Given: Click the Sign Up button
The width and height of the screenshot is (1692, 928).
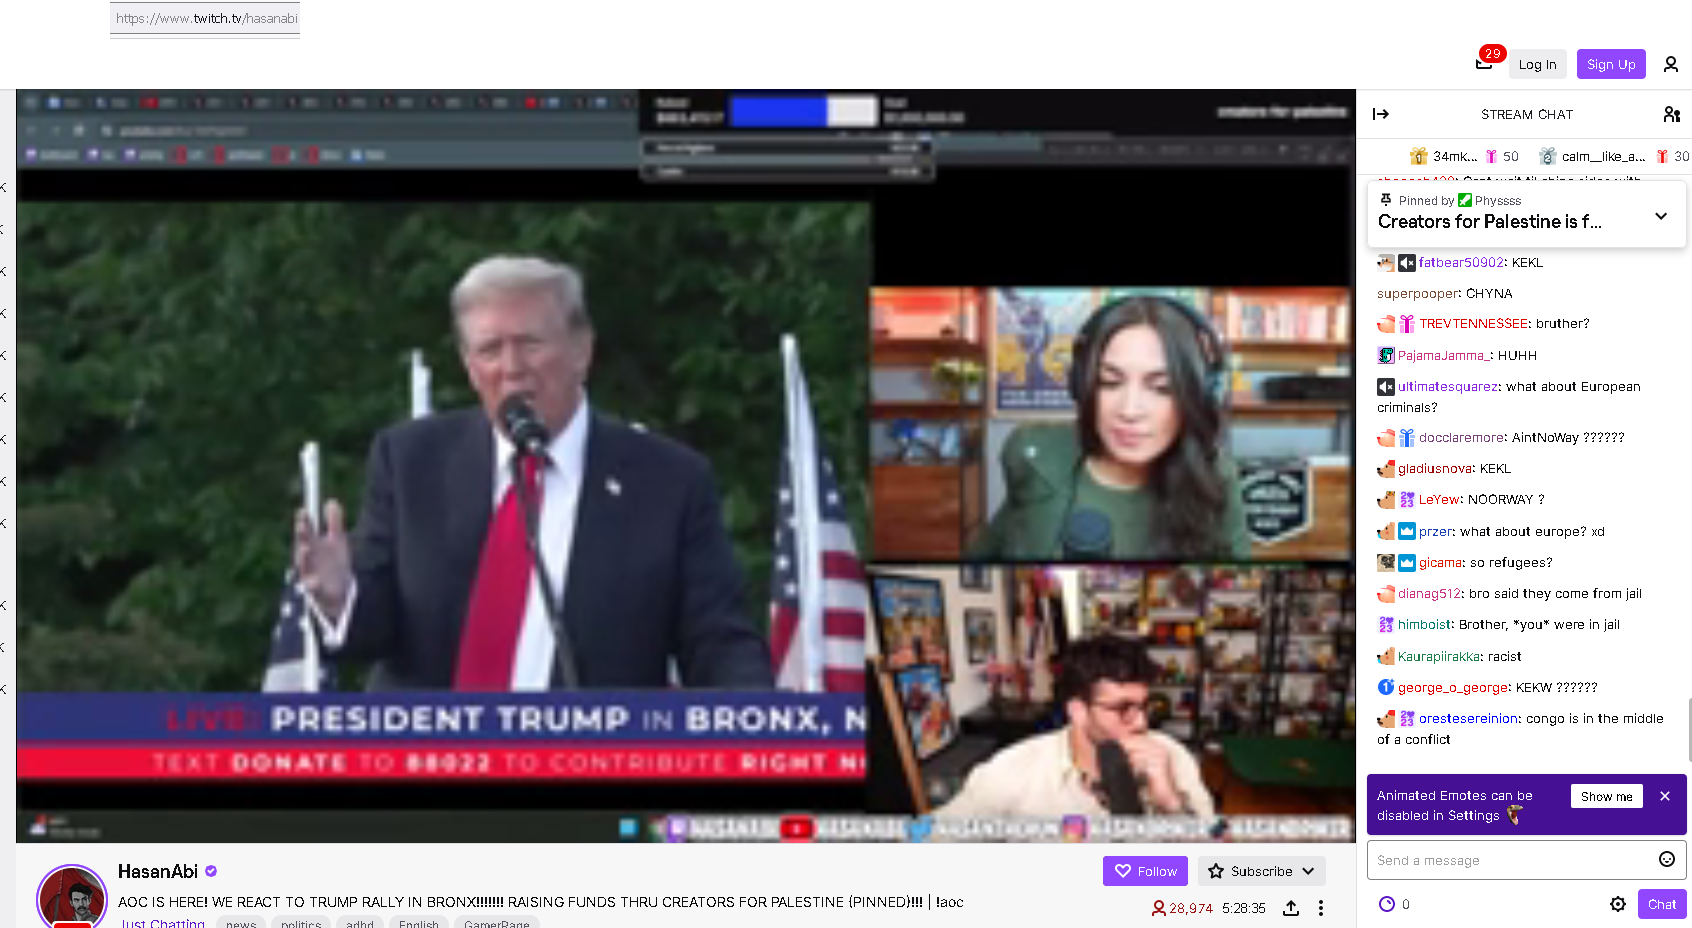Looking at the screenshot, I should 1611,64.
